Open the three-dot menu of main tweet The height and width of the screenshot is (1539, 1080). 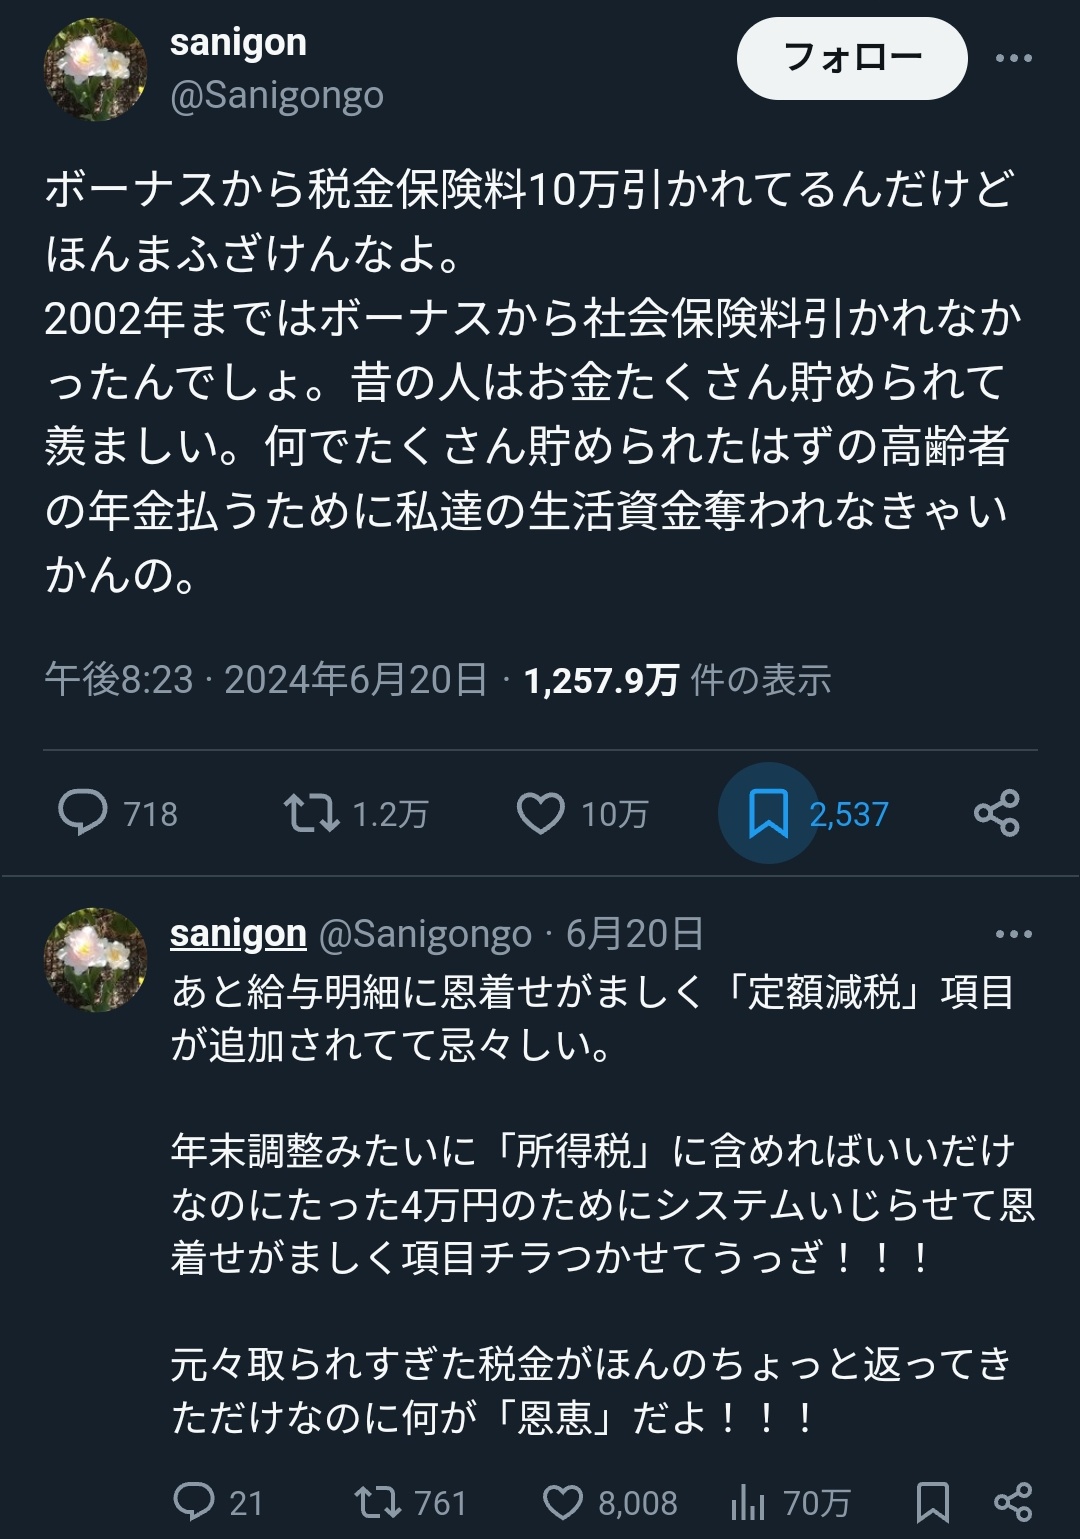(1013, 58)
